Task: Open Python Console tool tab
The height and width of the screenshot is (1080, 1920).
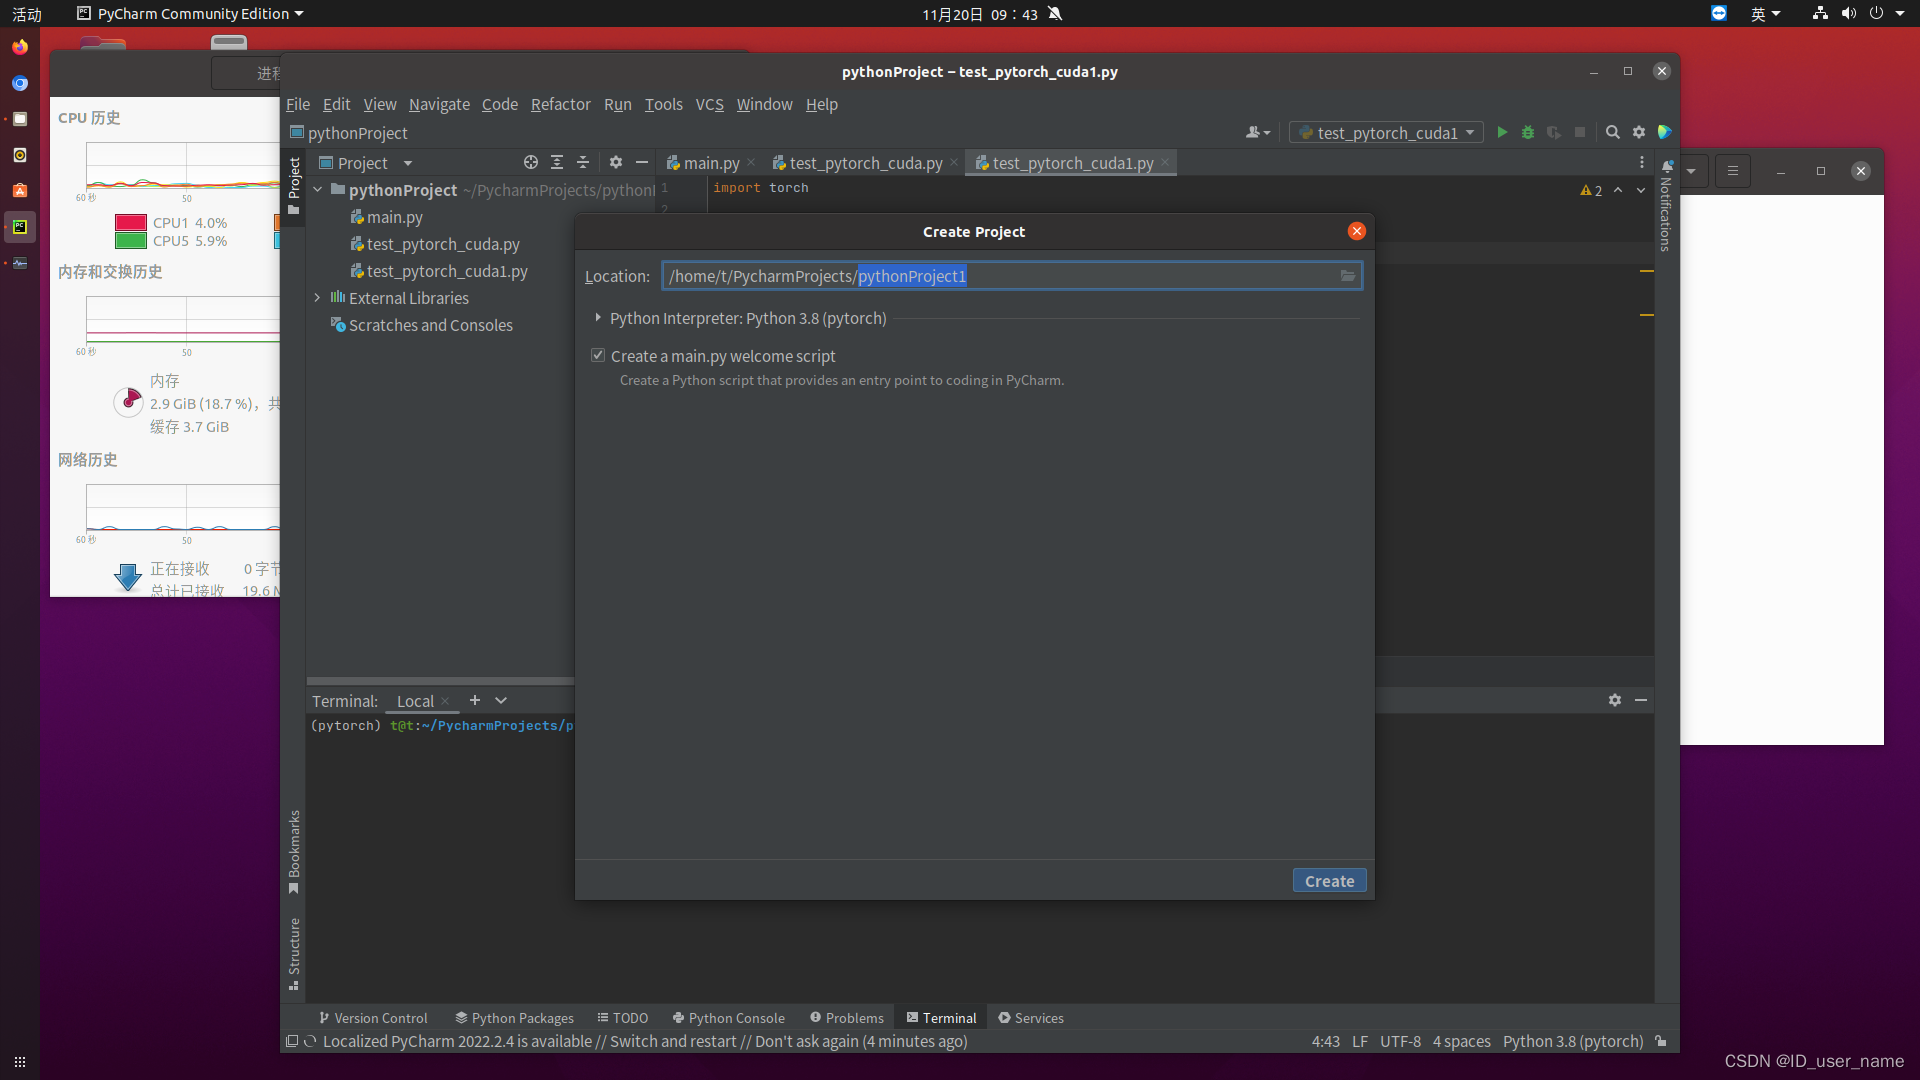Action: click(728, 1017)
